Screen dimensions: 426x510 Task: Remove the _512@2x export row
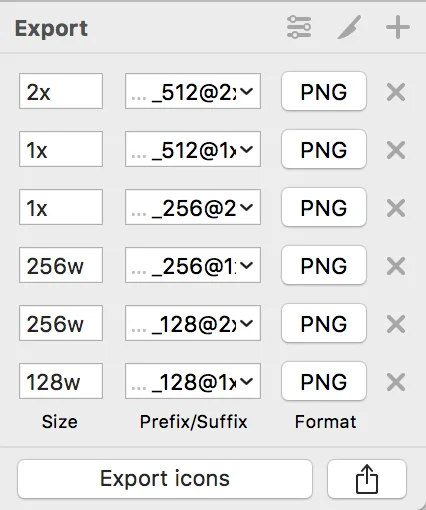396,92
